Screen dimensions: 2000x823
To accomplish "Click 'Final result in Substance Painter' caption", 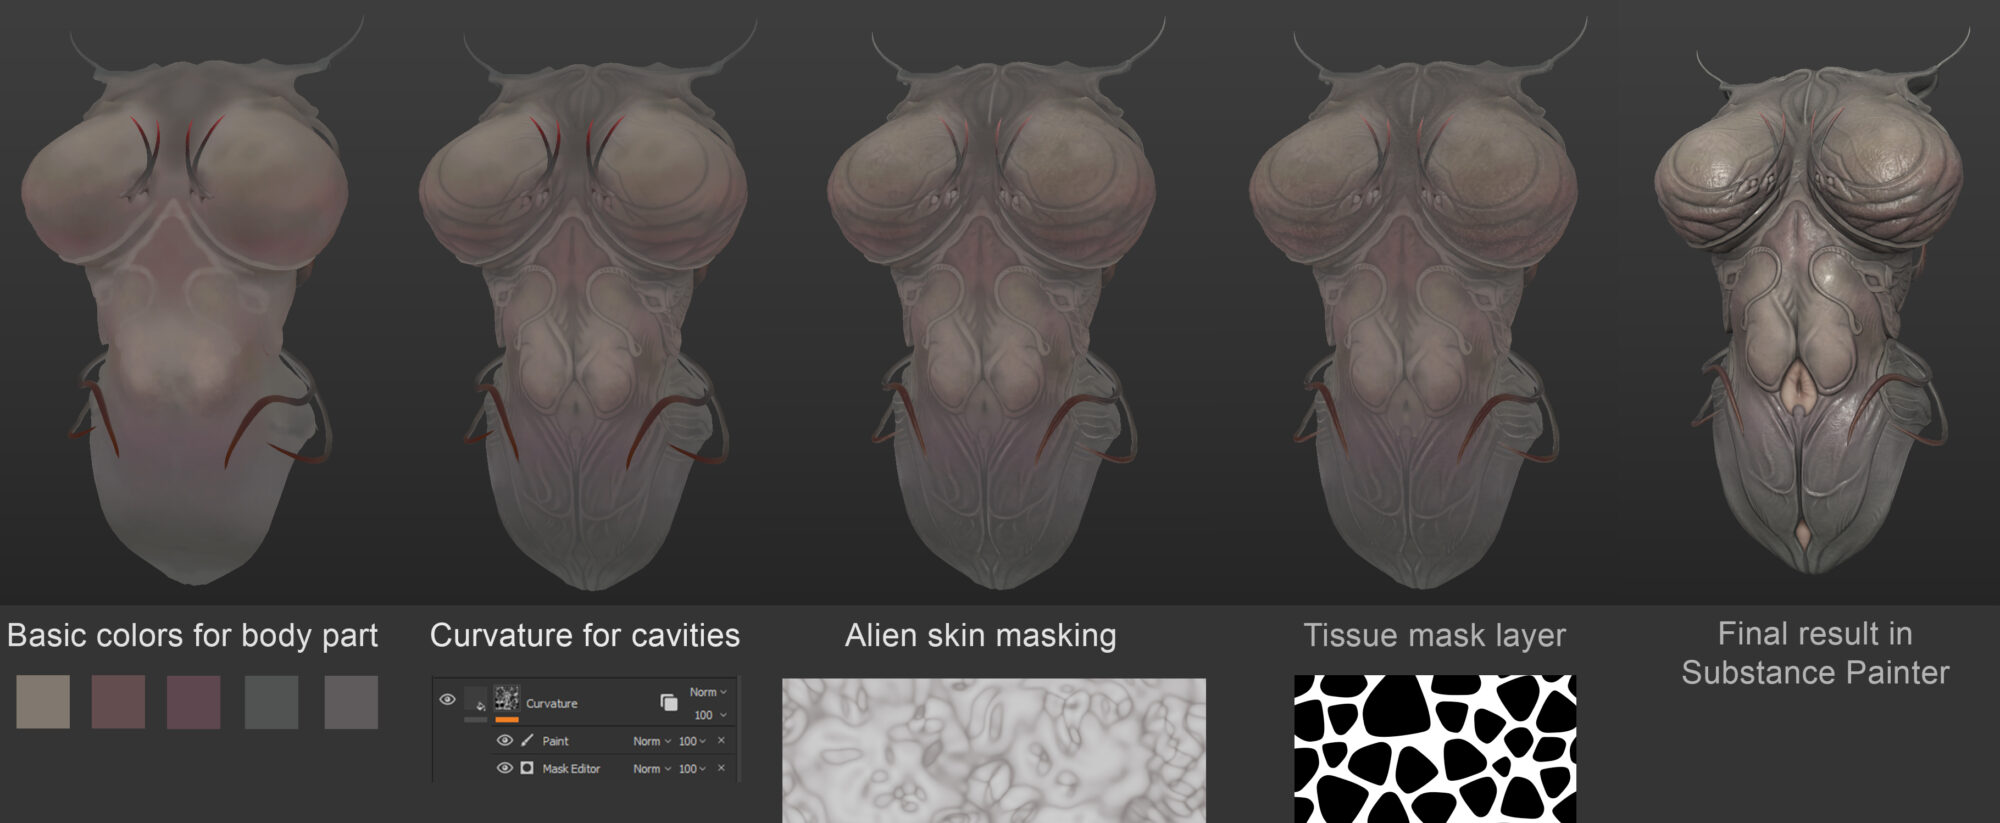I will click(x=1815, y=653).
